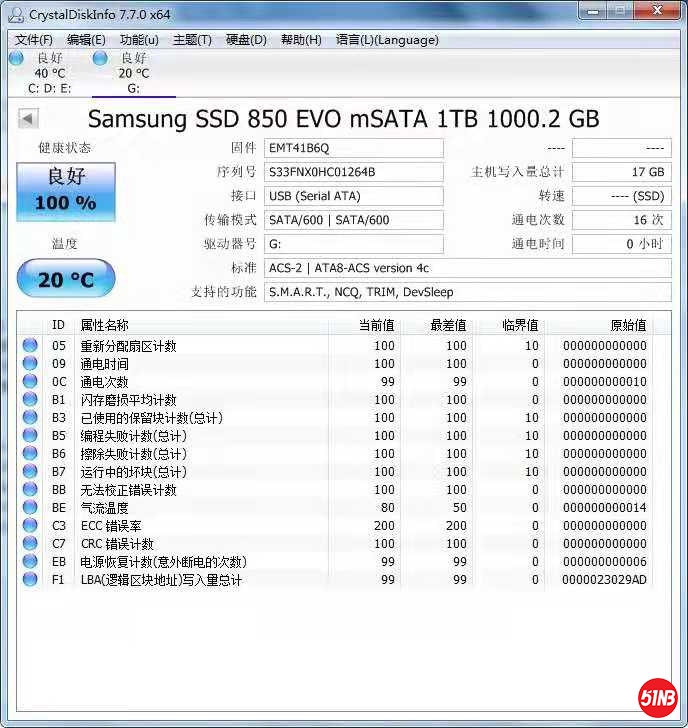Open the 语言(L)(Language) menu

[x=387, y=40]
